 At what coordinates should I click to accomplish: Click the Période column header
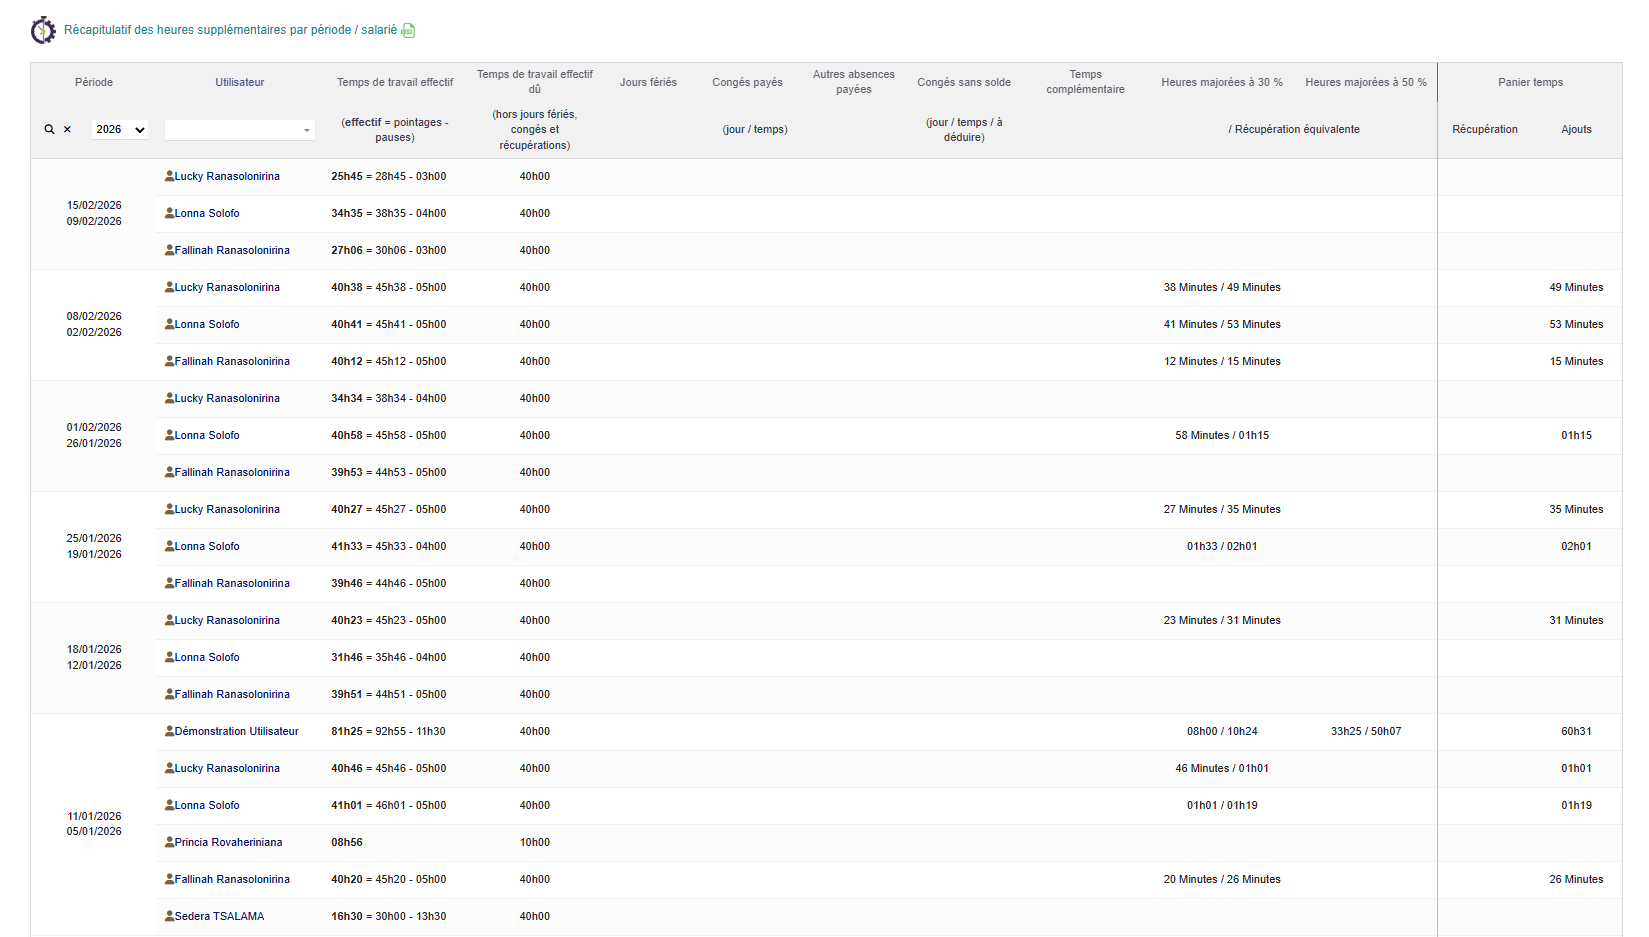(94, 82)
